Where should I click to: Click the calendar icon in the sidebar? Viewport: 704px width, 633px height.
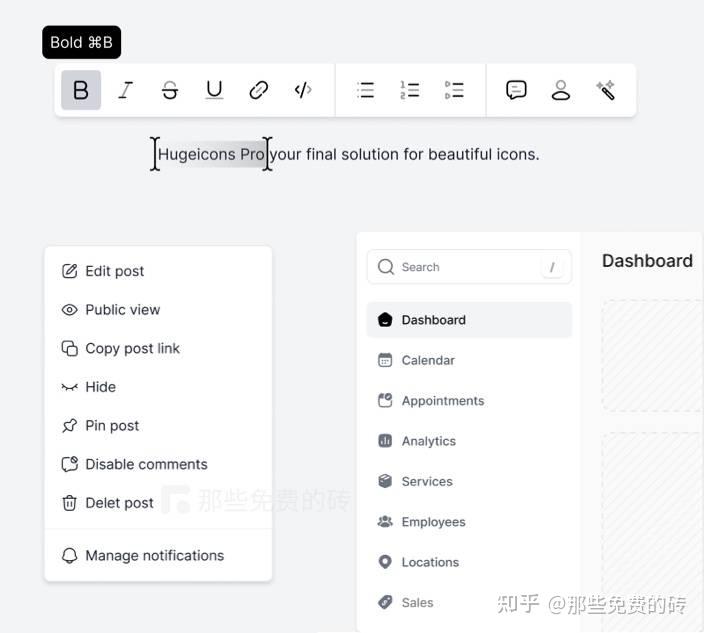[x=385, y=360]
